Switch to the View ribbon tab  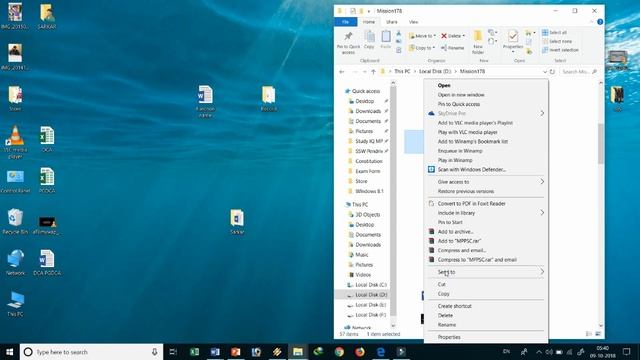tap(413, 22)
